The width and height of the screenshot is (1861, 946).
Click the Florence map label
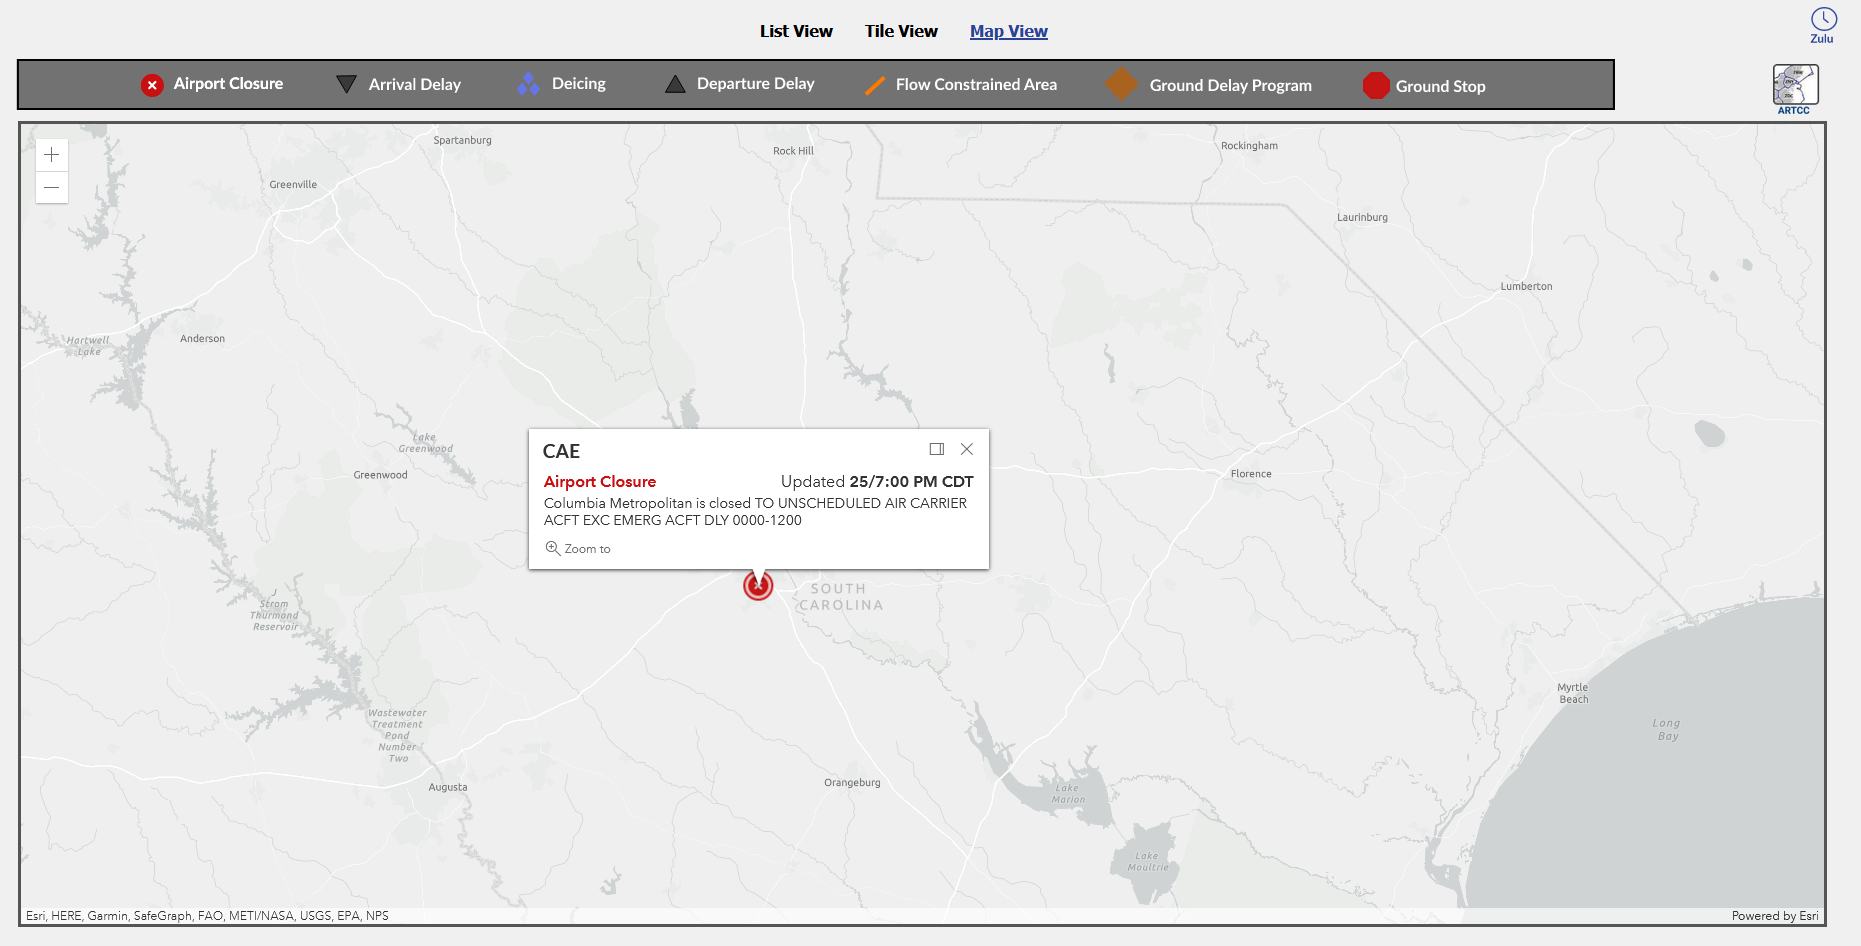click(1251, 474)
